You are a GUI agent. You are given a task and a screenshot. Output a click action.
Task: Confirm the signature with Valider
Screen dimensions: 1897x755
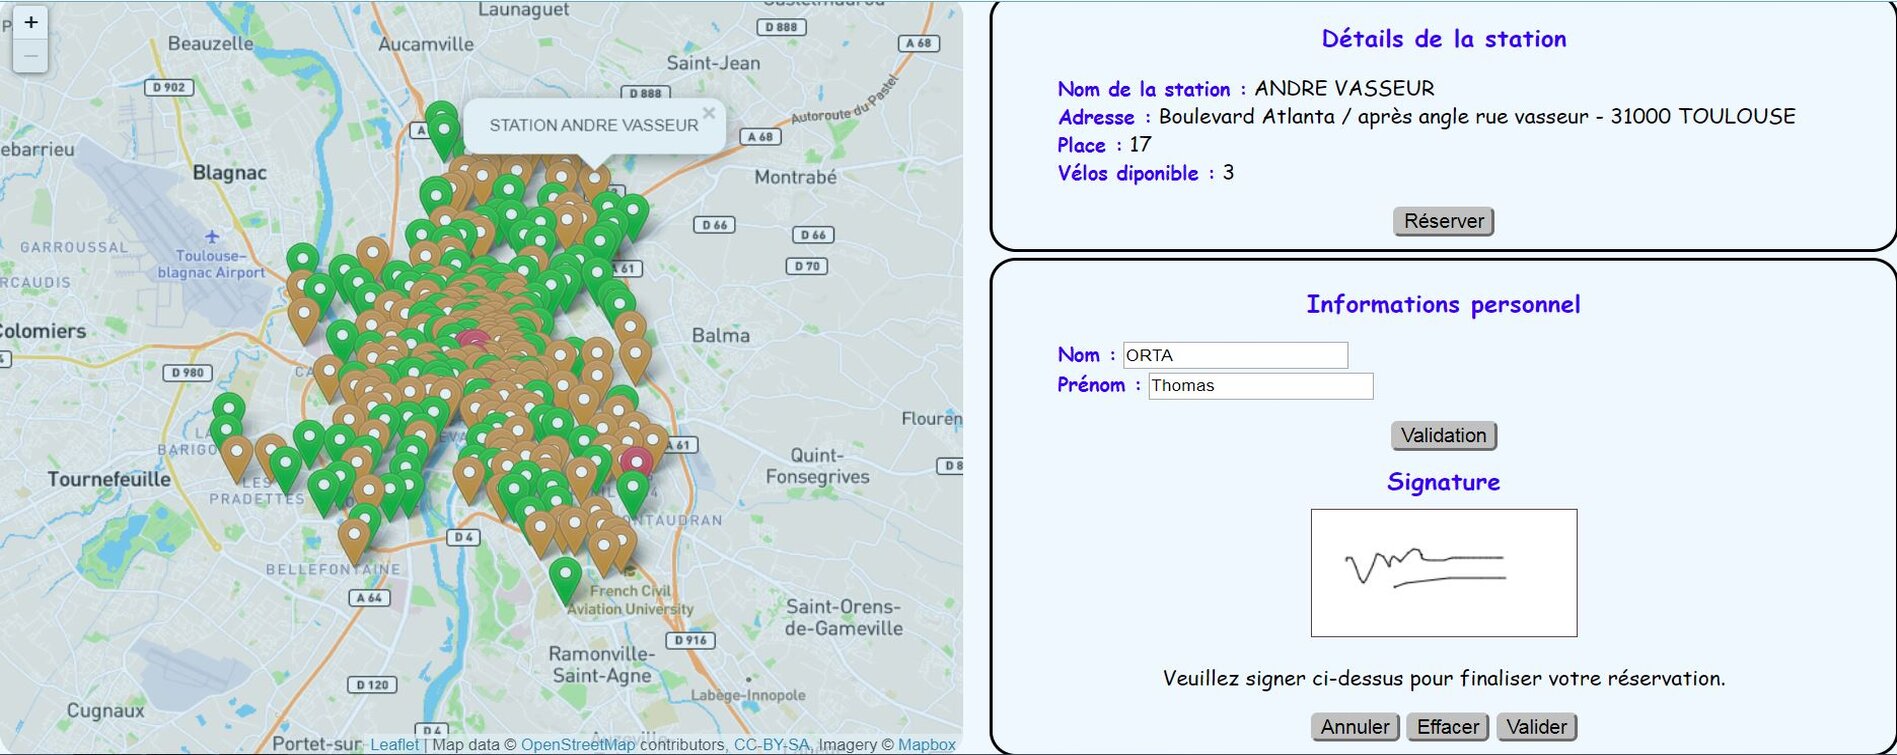(x=1536, y=727)
